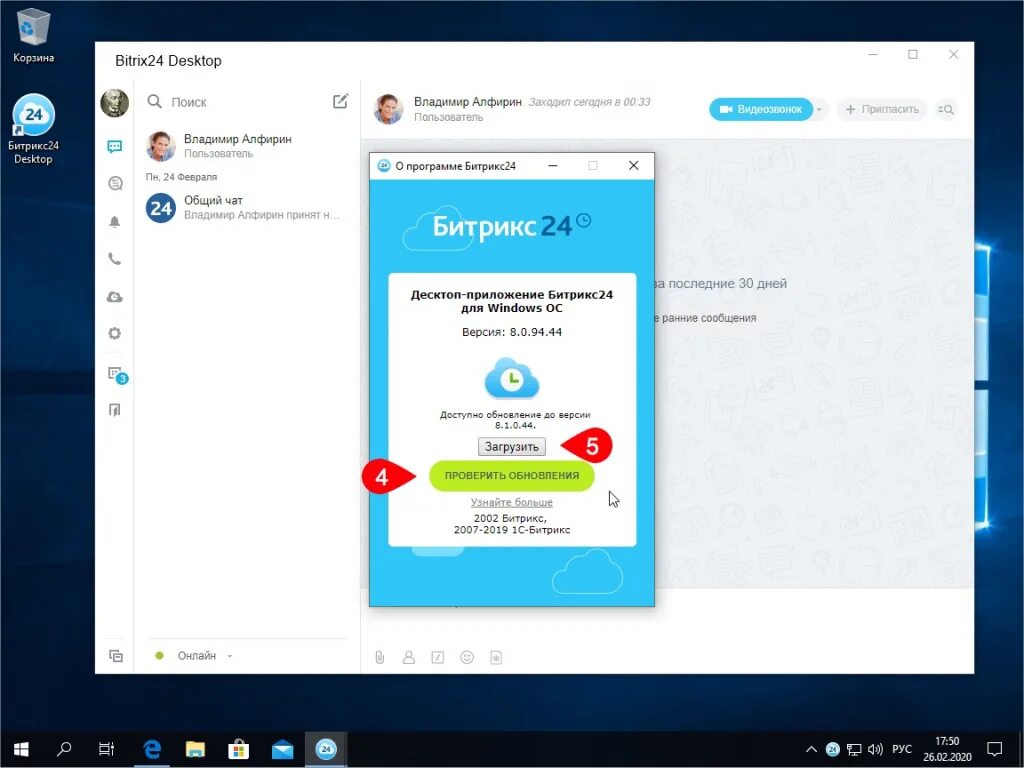Open chat with Владимир Алфирин in list

click(247, 146)
